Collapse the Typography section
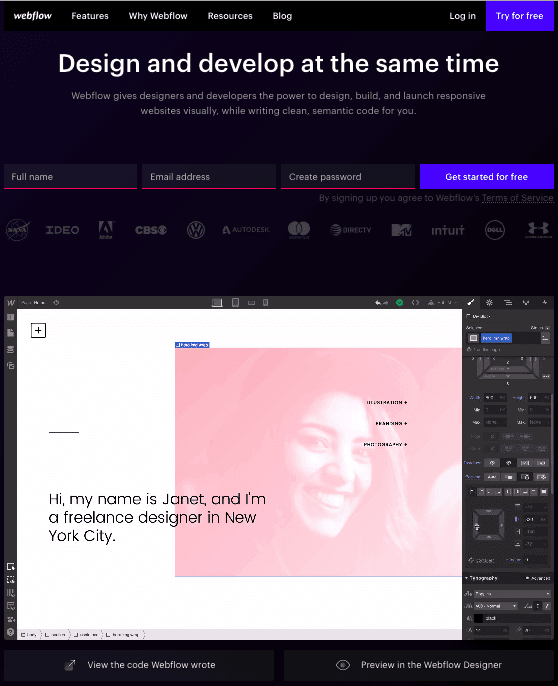 (x=481, y=578)
